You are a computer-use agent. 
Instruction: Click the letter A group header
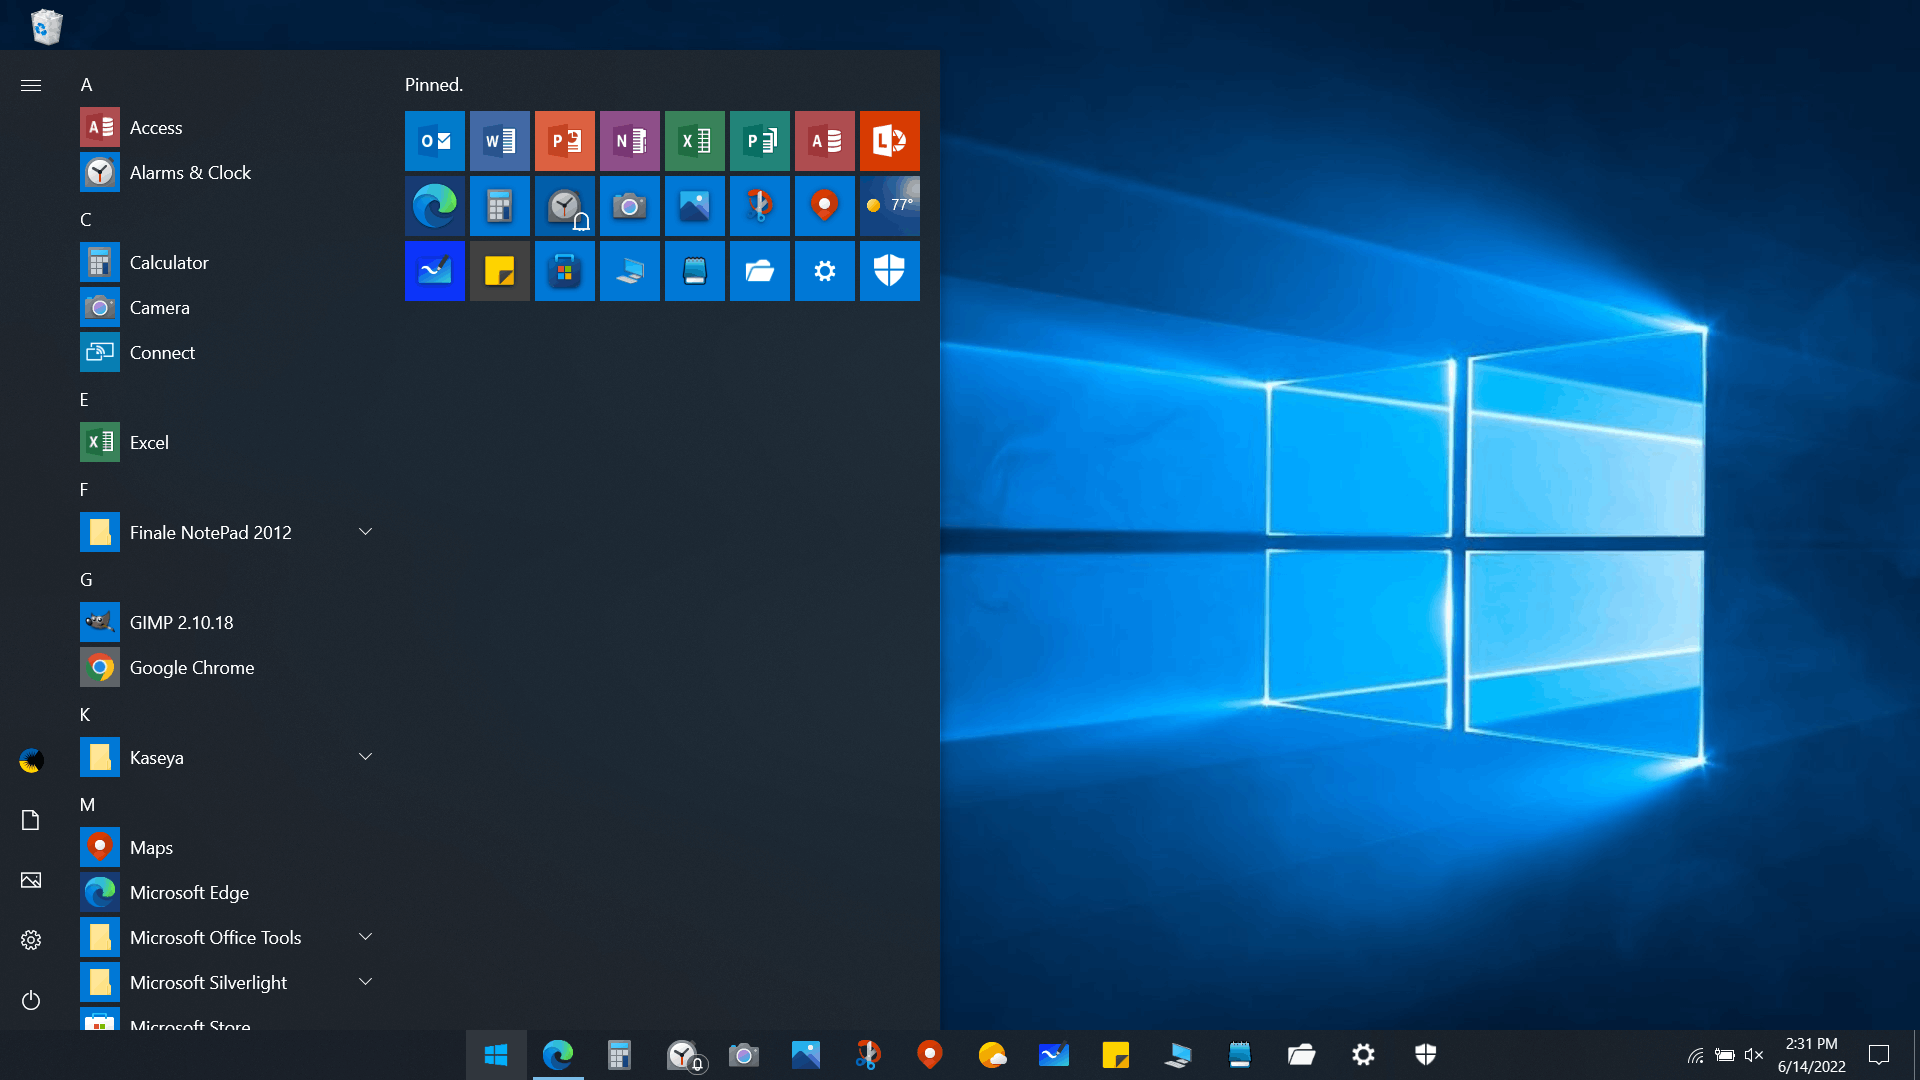coord(86,85)
